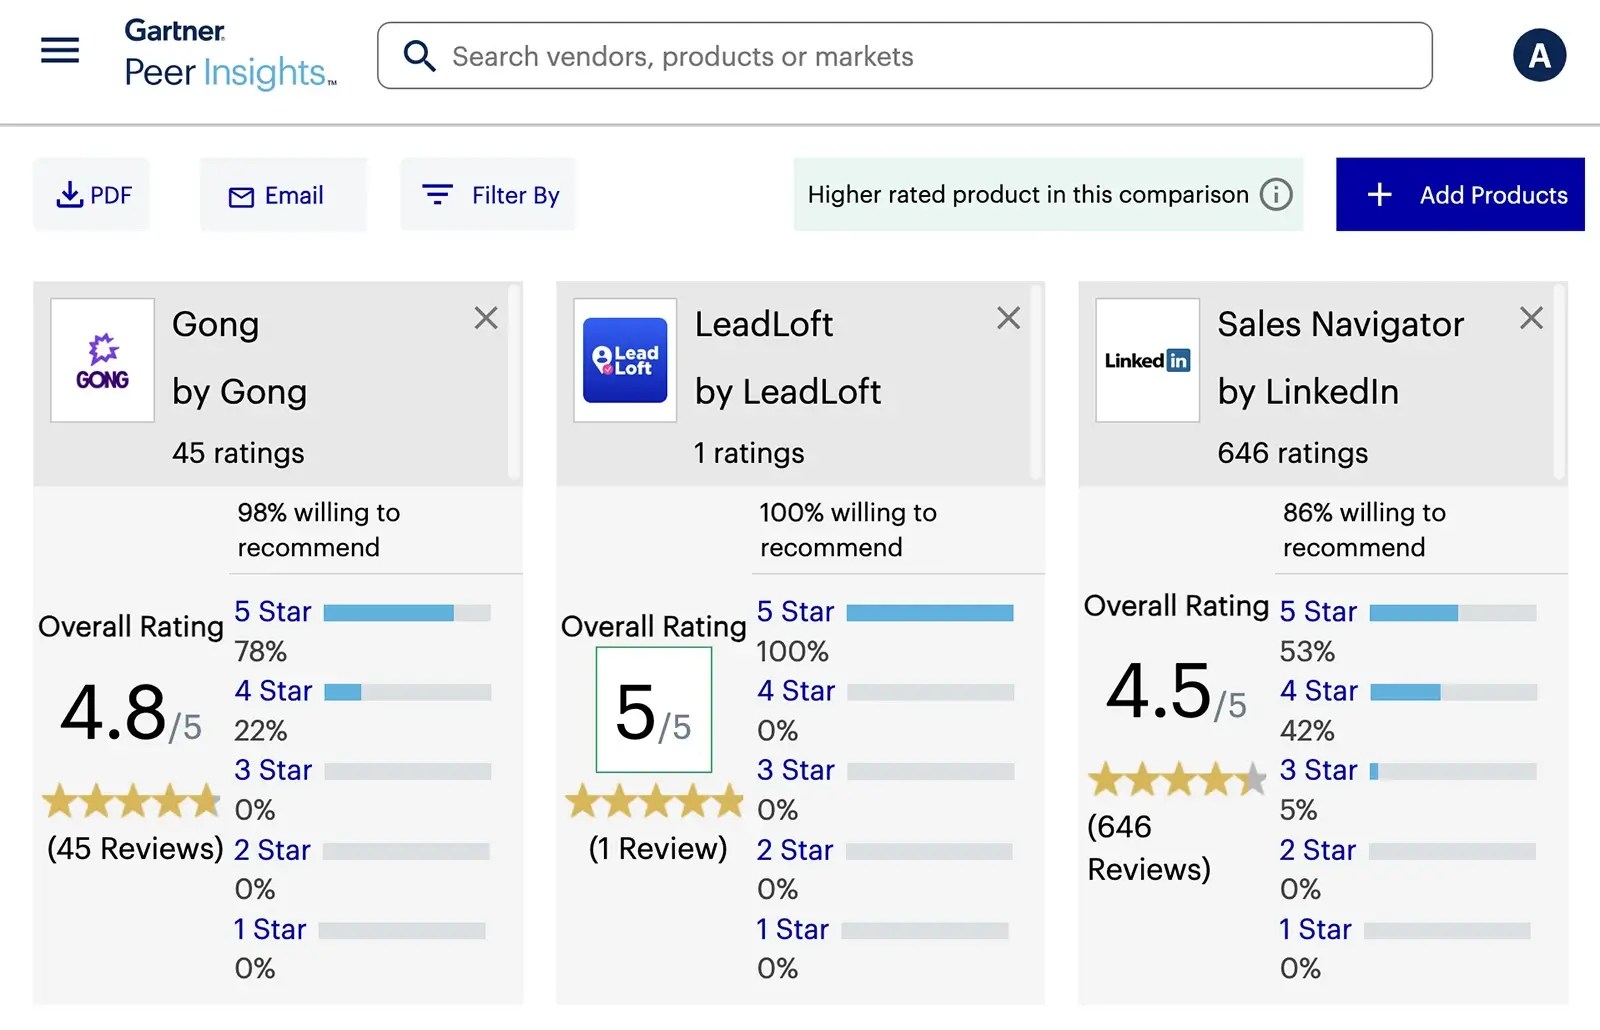
Task: Open LeadLoft's 5 Star reviews
Action: [x=796, y=611]
